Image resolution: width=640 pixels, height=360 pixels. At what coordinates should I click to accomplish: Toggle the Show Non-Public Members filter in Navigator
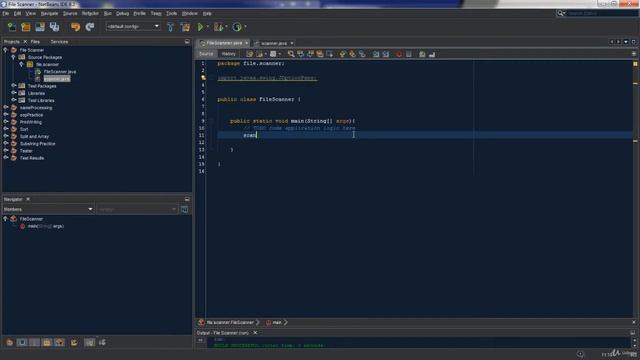point(47,342)
